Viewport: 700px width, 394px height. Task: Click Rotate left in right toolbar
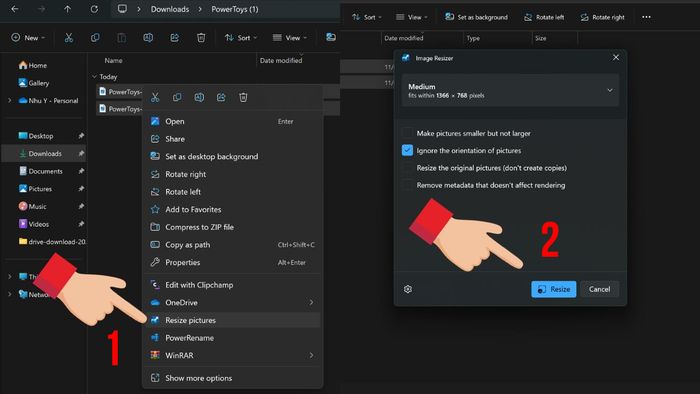tap(544, 17)
